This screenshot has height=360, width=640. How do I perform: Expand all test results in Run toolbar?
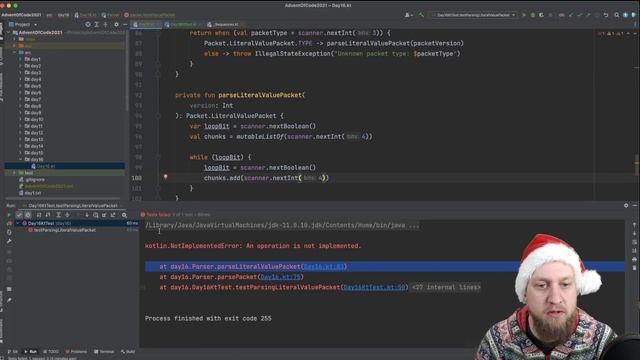click(x=58, y=215)
